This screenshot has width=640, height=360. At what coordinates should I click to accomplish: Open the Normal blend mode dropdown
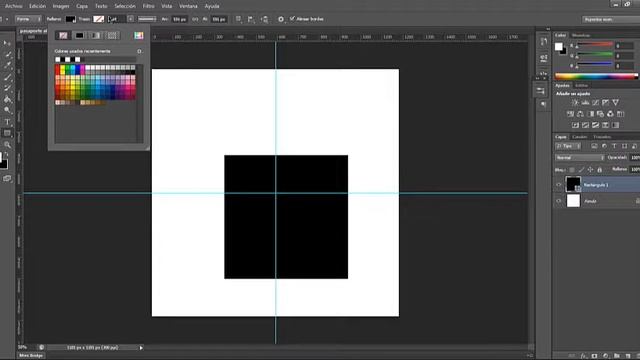pos(580,158)
